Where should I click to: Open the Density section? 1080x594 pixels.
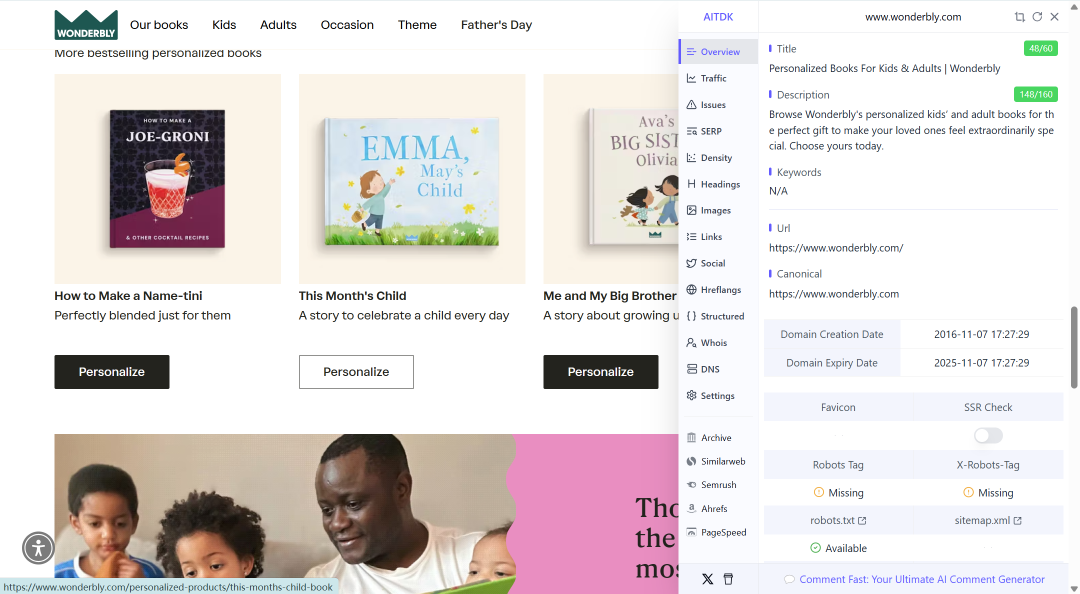pos(718,158)
